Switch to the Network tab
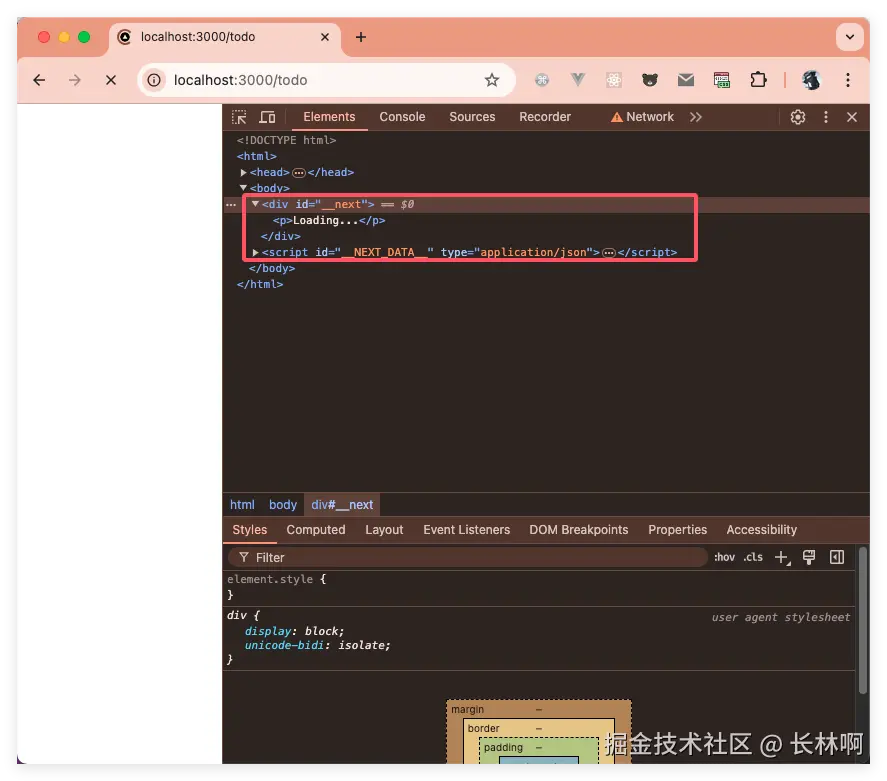 [643, 117]
